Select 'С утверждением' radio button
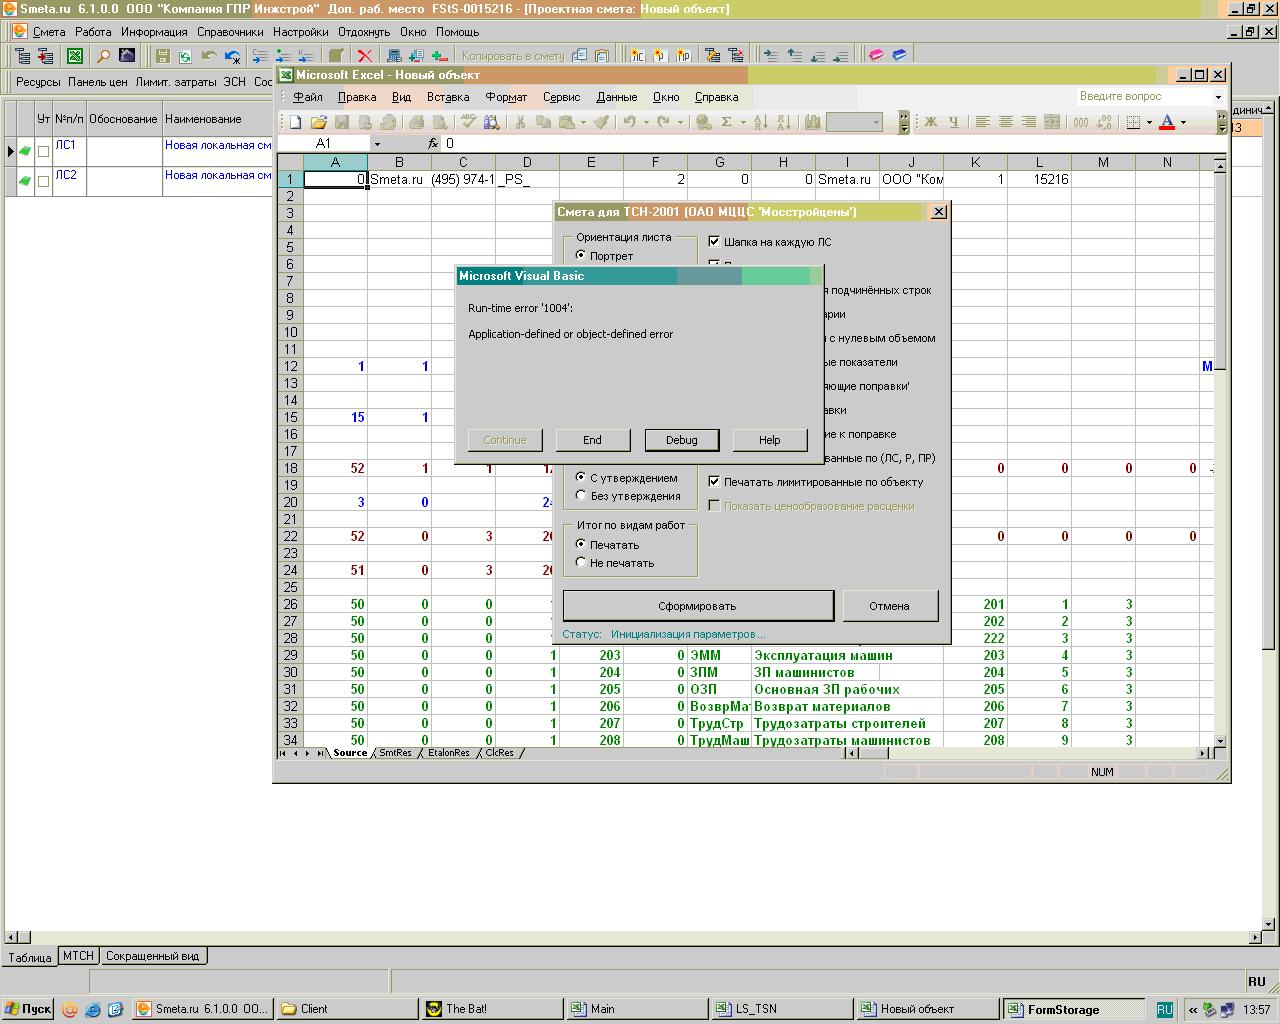 pyautogui.click(x=581, y=478)
